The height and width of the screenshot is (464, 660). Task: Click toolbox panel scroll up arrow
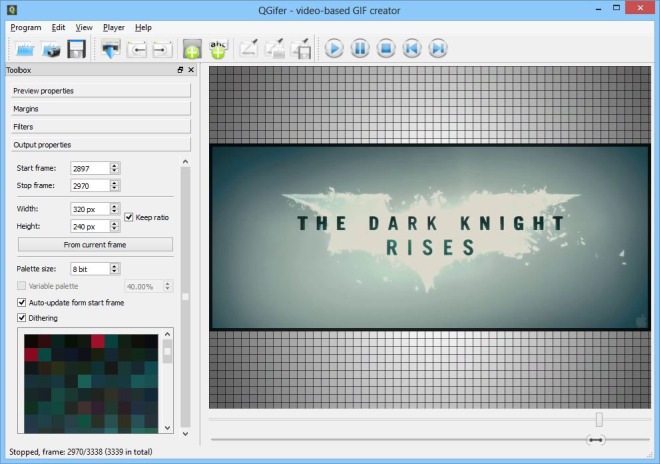click(185, 162)
